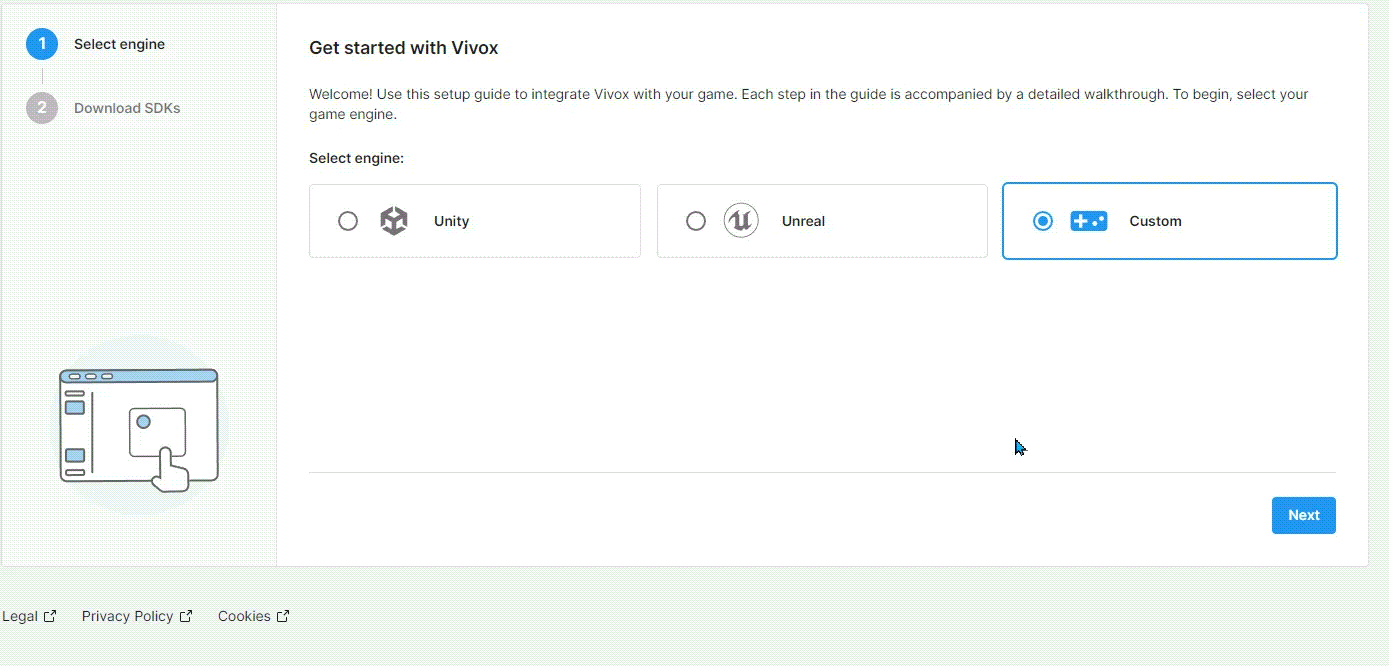Click the Unreal Engine logo icon
This screenshot has width=1389, height=666.
click(740, 221)
